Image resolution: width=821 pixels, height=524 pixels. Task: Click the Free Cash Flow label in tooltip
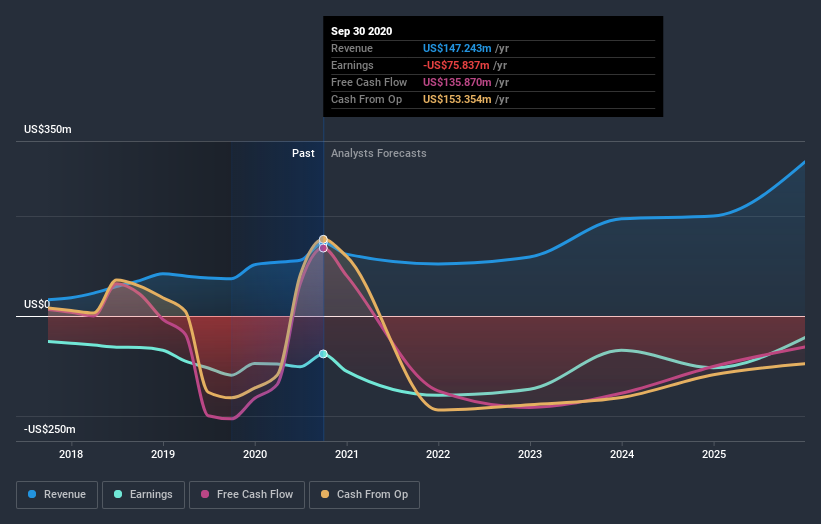(369, 82)
